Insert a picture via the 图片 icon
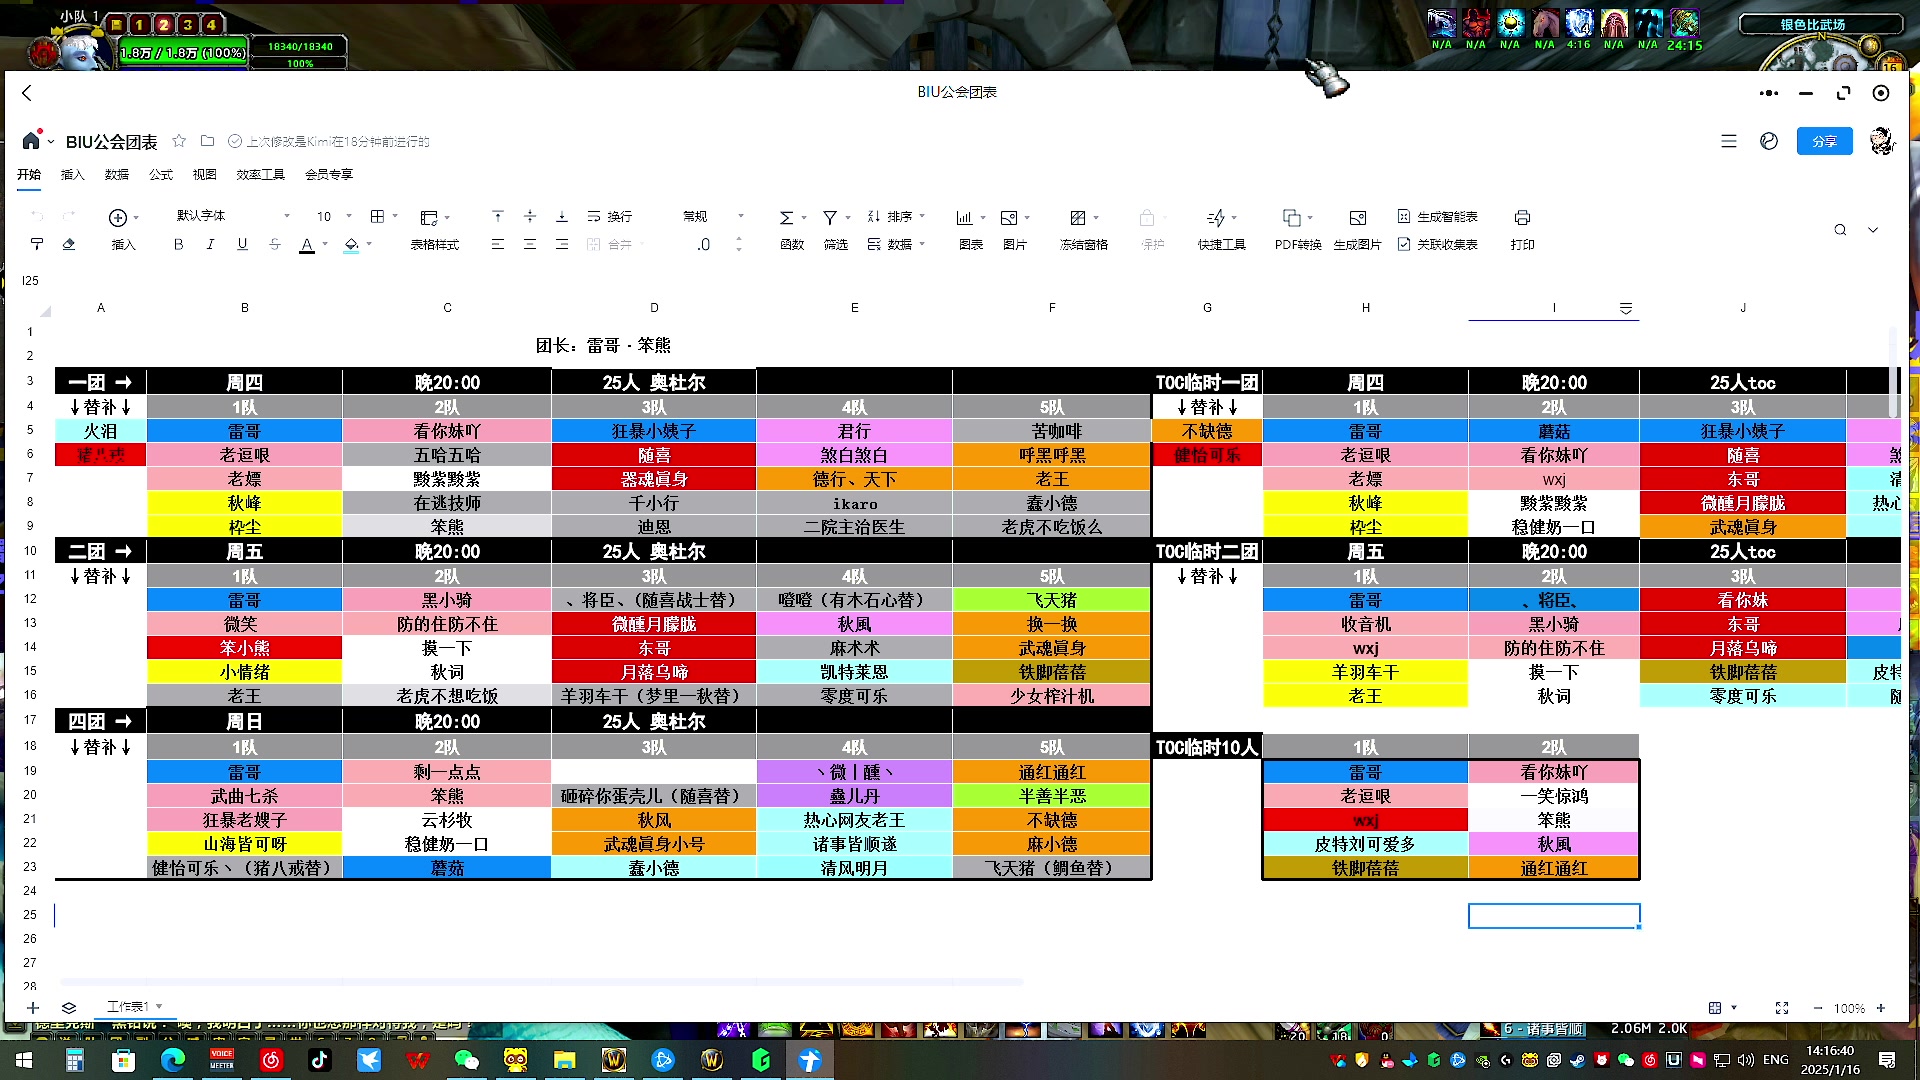This screenshot has height=1080, width=1920. pos(1013,230)
